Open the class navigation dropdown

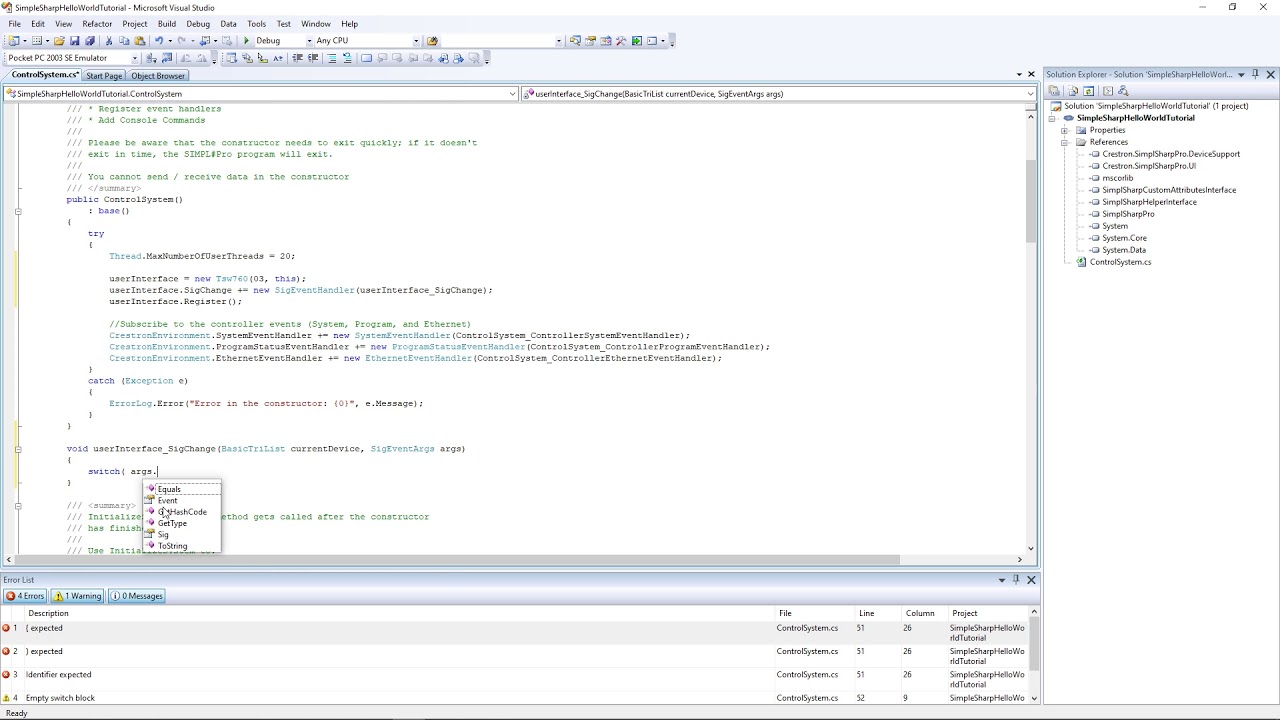pyautogui.click(x=513, y=94)
